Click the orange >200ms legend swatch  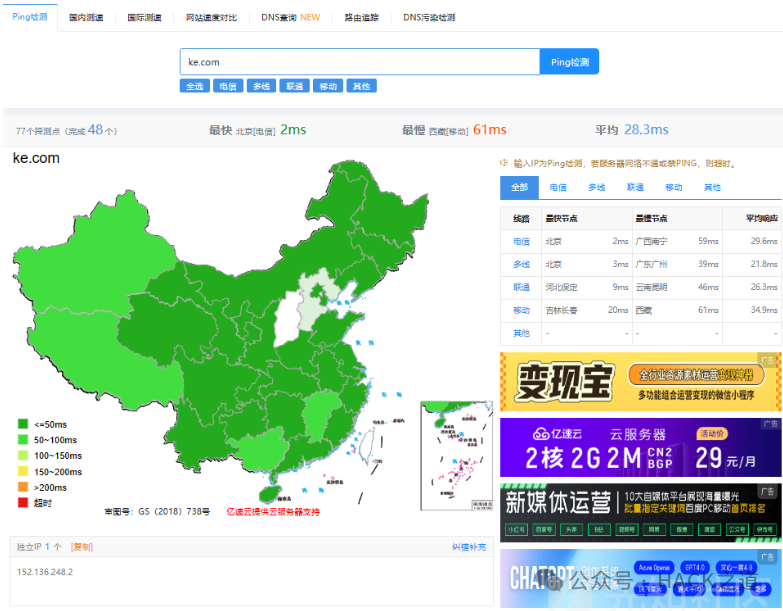point(23,487)
